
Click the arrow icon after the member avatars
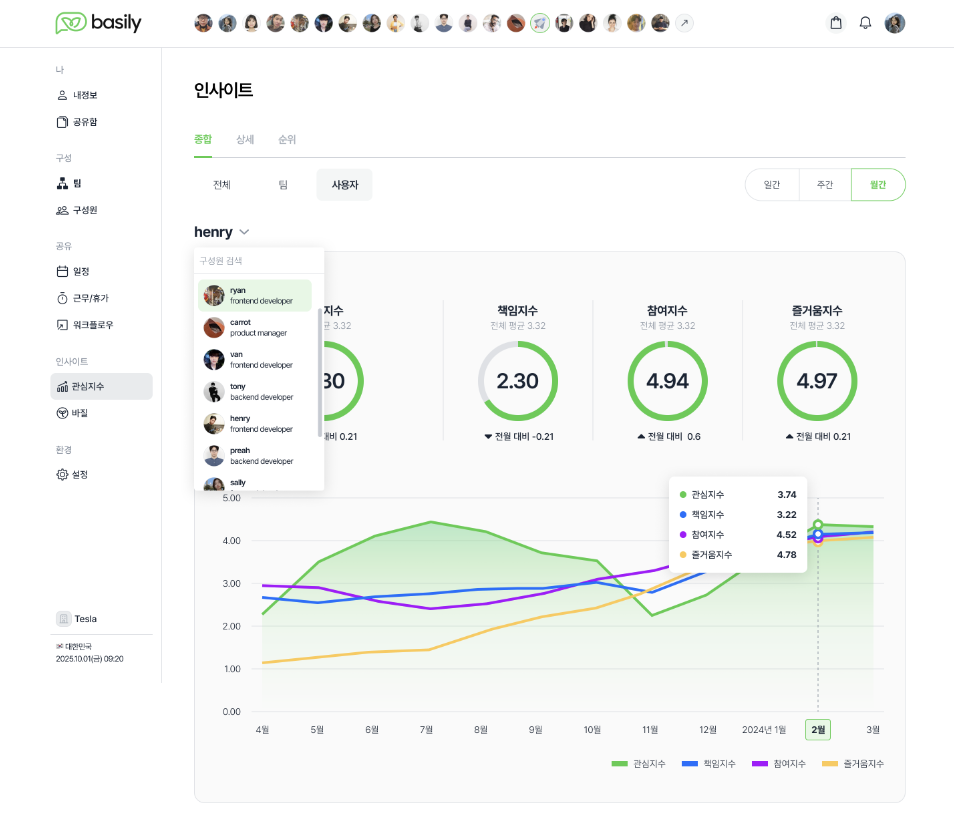point(684,23)
